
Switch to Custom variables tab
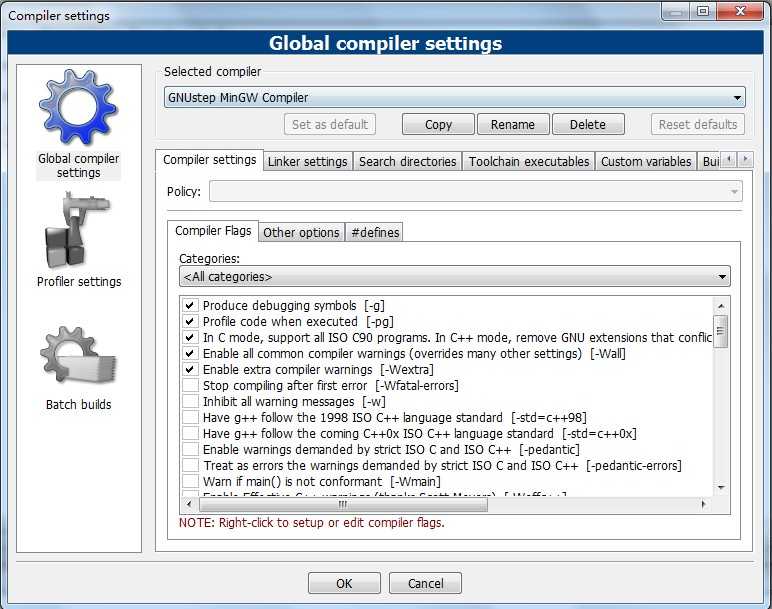646,161
